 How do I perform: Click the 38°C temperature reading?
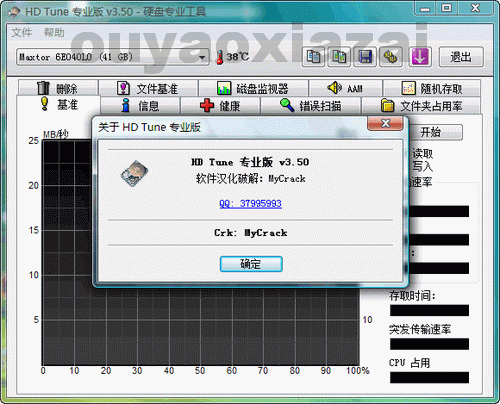tap(237, 57)
